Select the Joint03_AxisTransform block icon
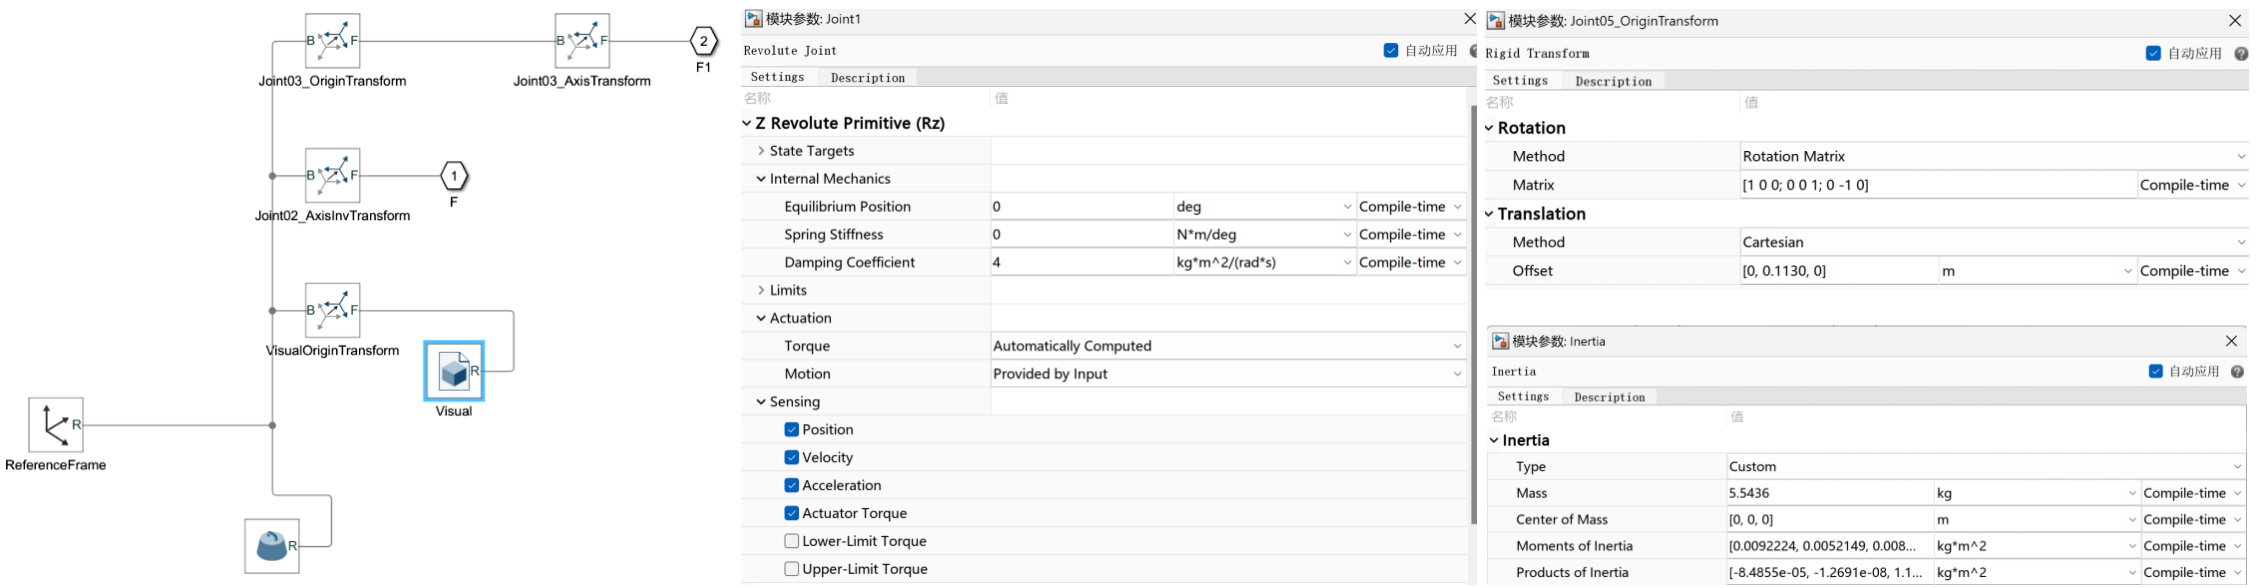Image resolution: width=2259 pixels, height=588 pixels. coord(582,41)
